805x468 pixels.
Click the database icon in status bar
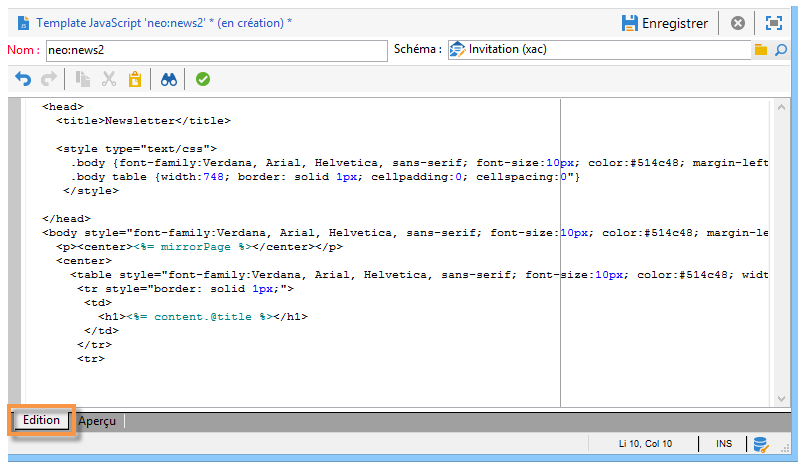click(x=761, y=444)
